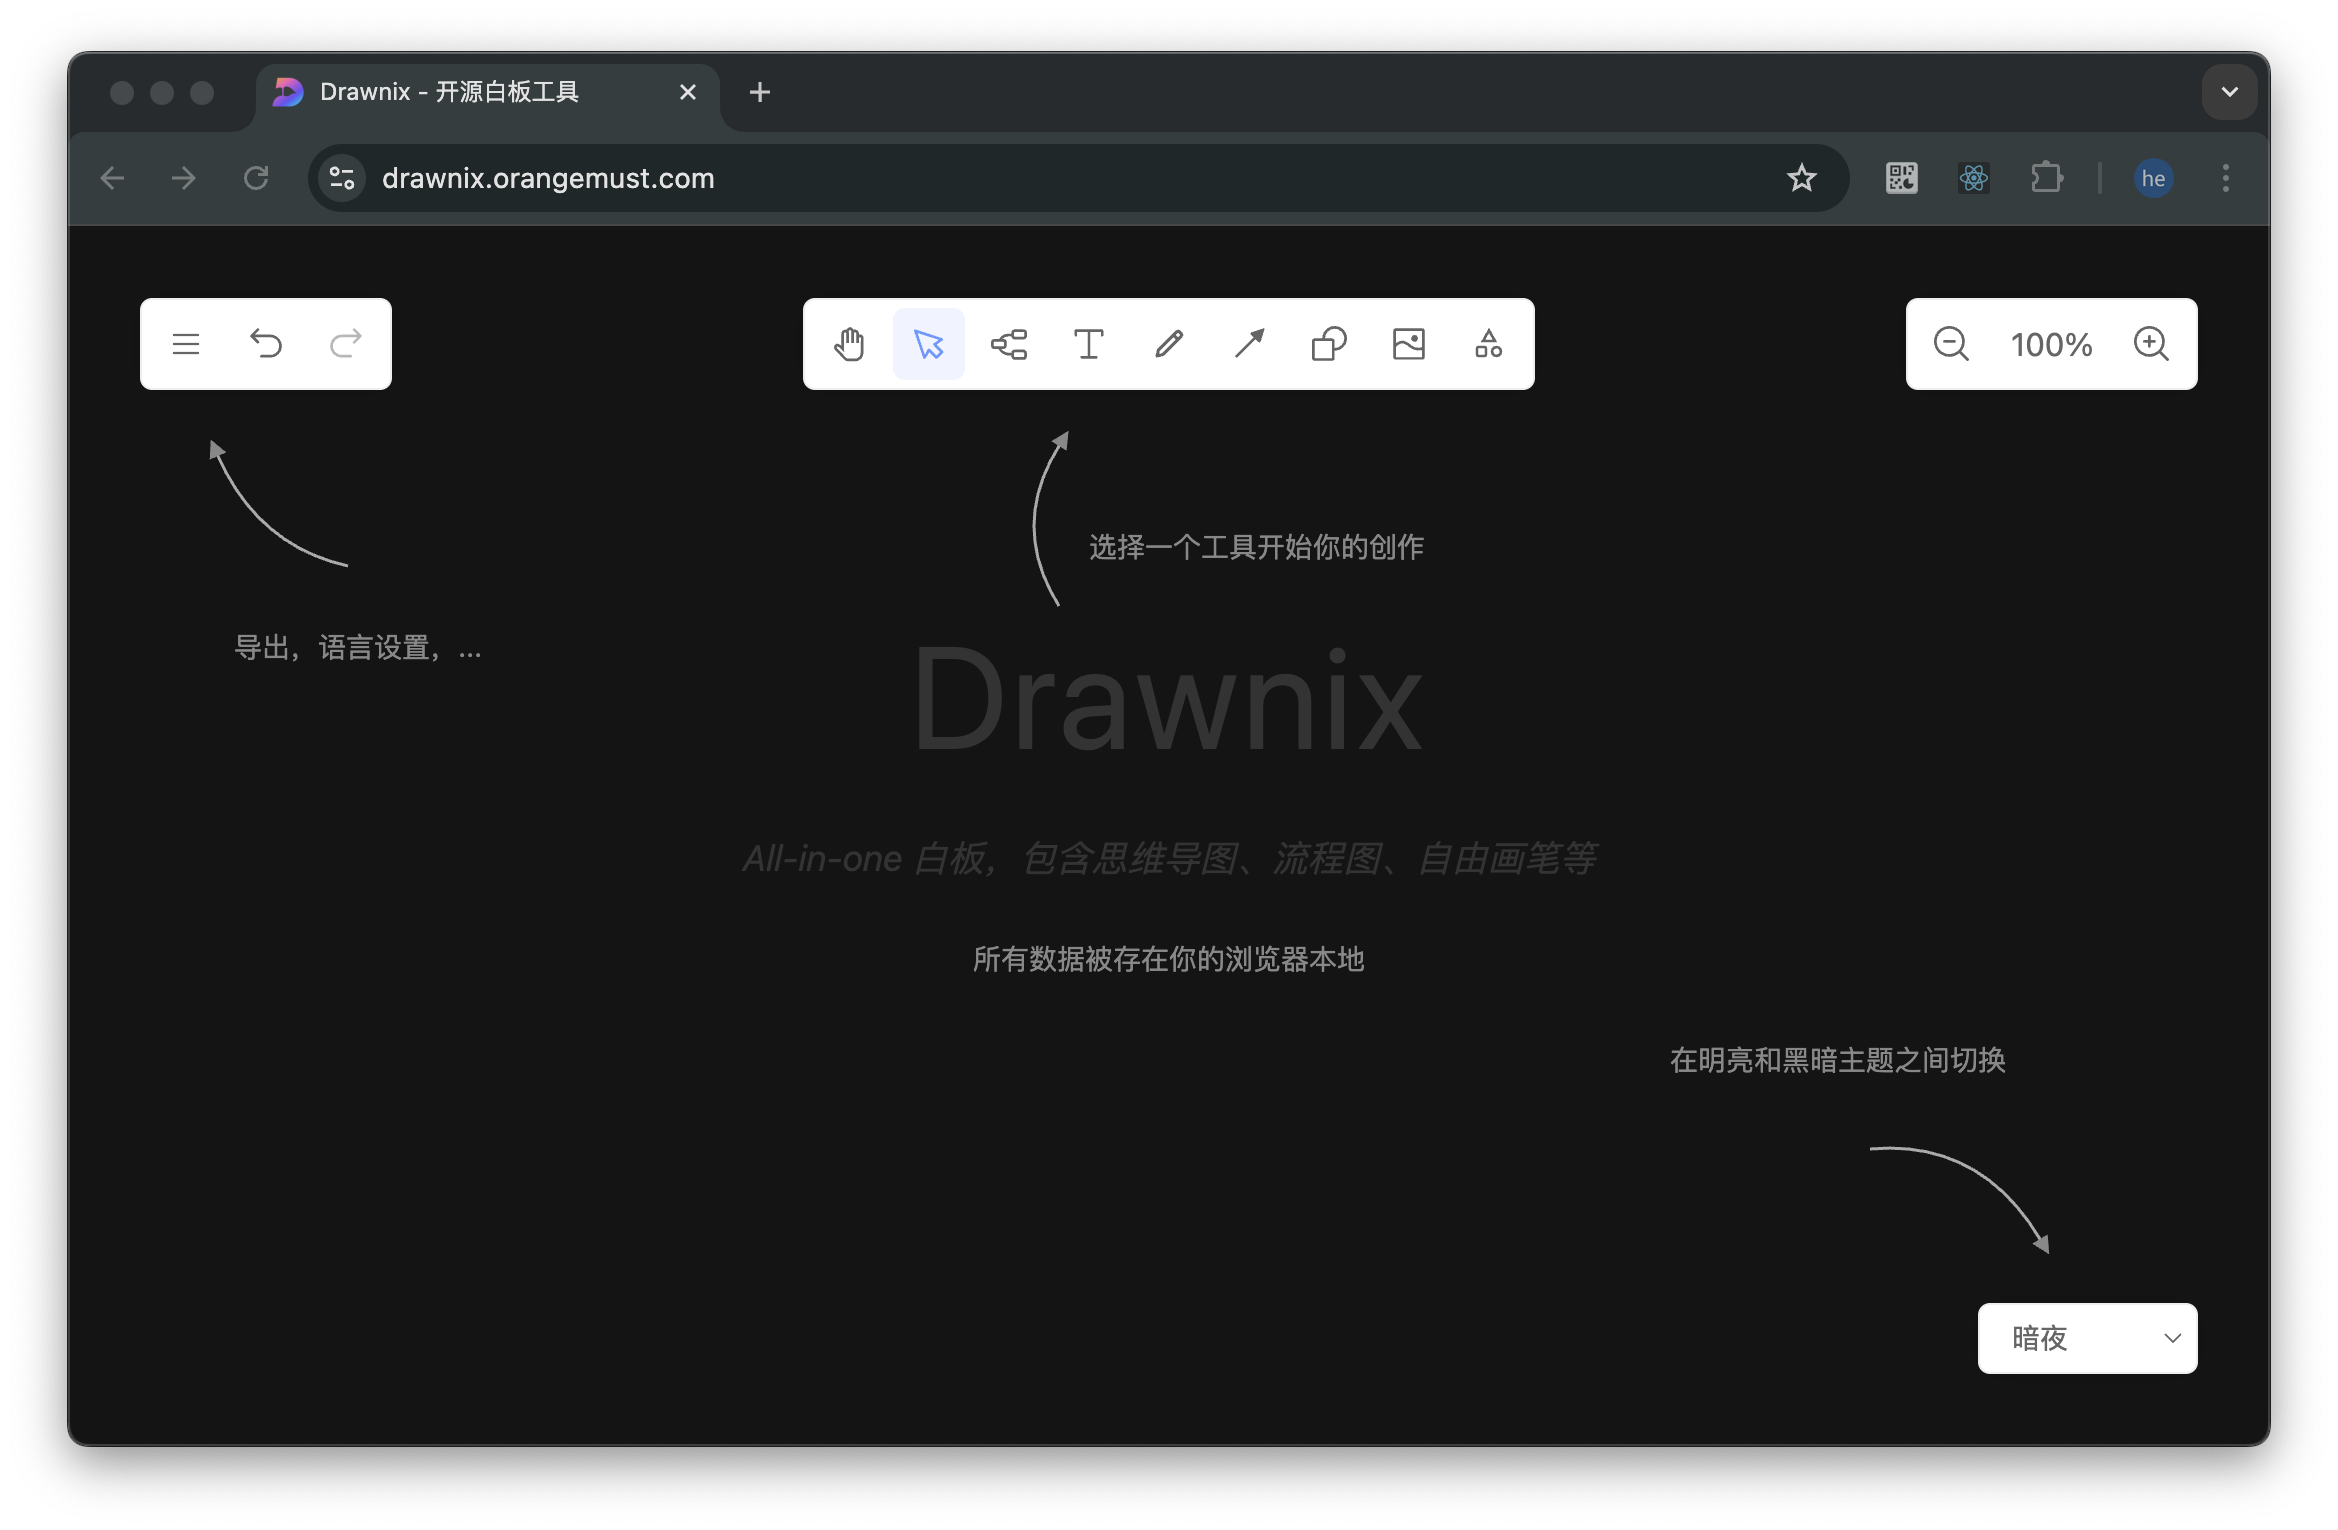The width and height of the screenshot is (2338, 1530).
Task: Open the Mind map tool
Action: tap(1009, 344)
